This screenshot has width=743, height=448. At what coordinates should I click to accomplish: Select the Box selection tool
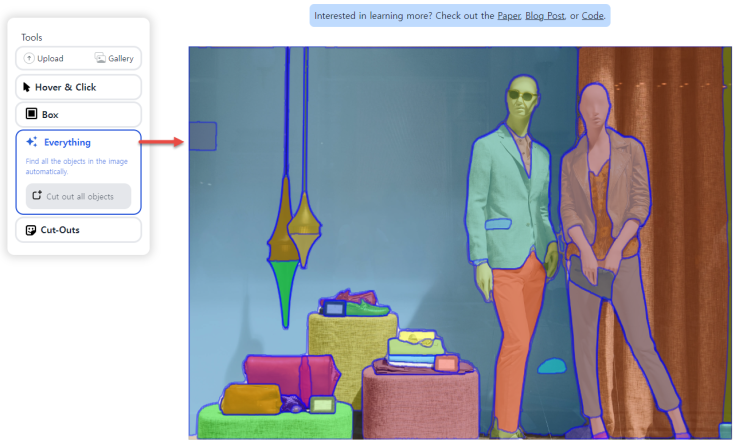point(79,115)
